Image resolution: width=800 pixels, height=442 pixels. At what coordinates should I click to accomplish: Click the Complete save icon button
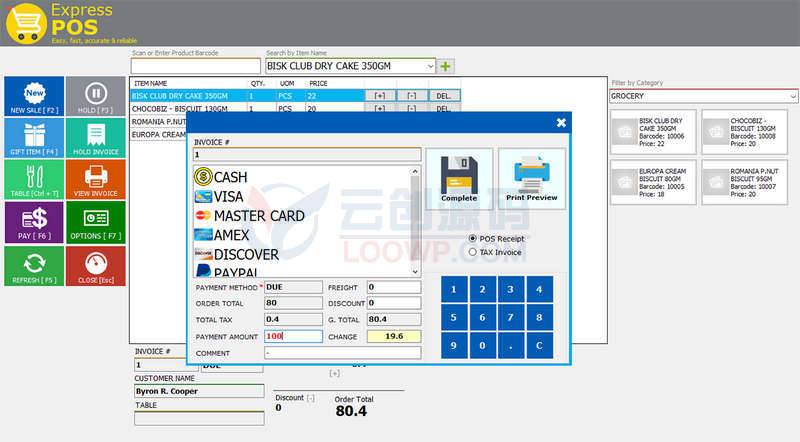coord(459,179)
